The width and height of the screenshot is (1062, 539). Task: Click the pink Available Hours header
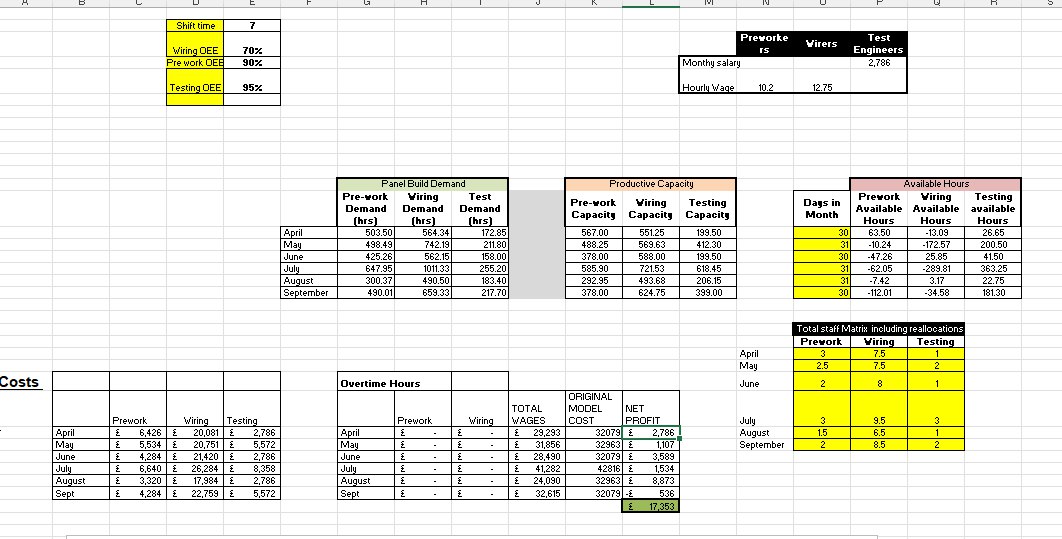coord(935,184)
